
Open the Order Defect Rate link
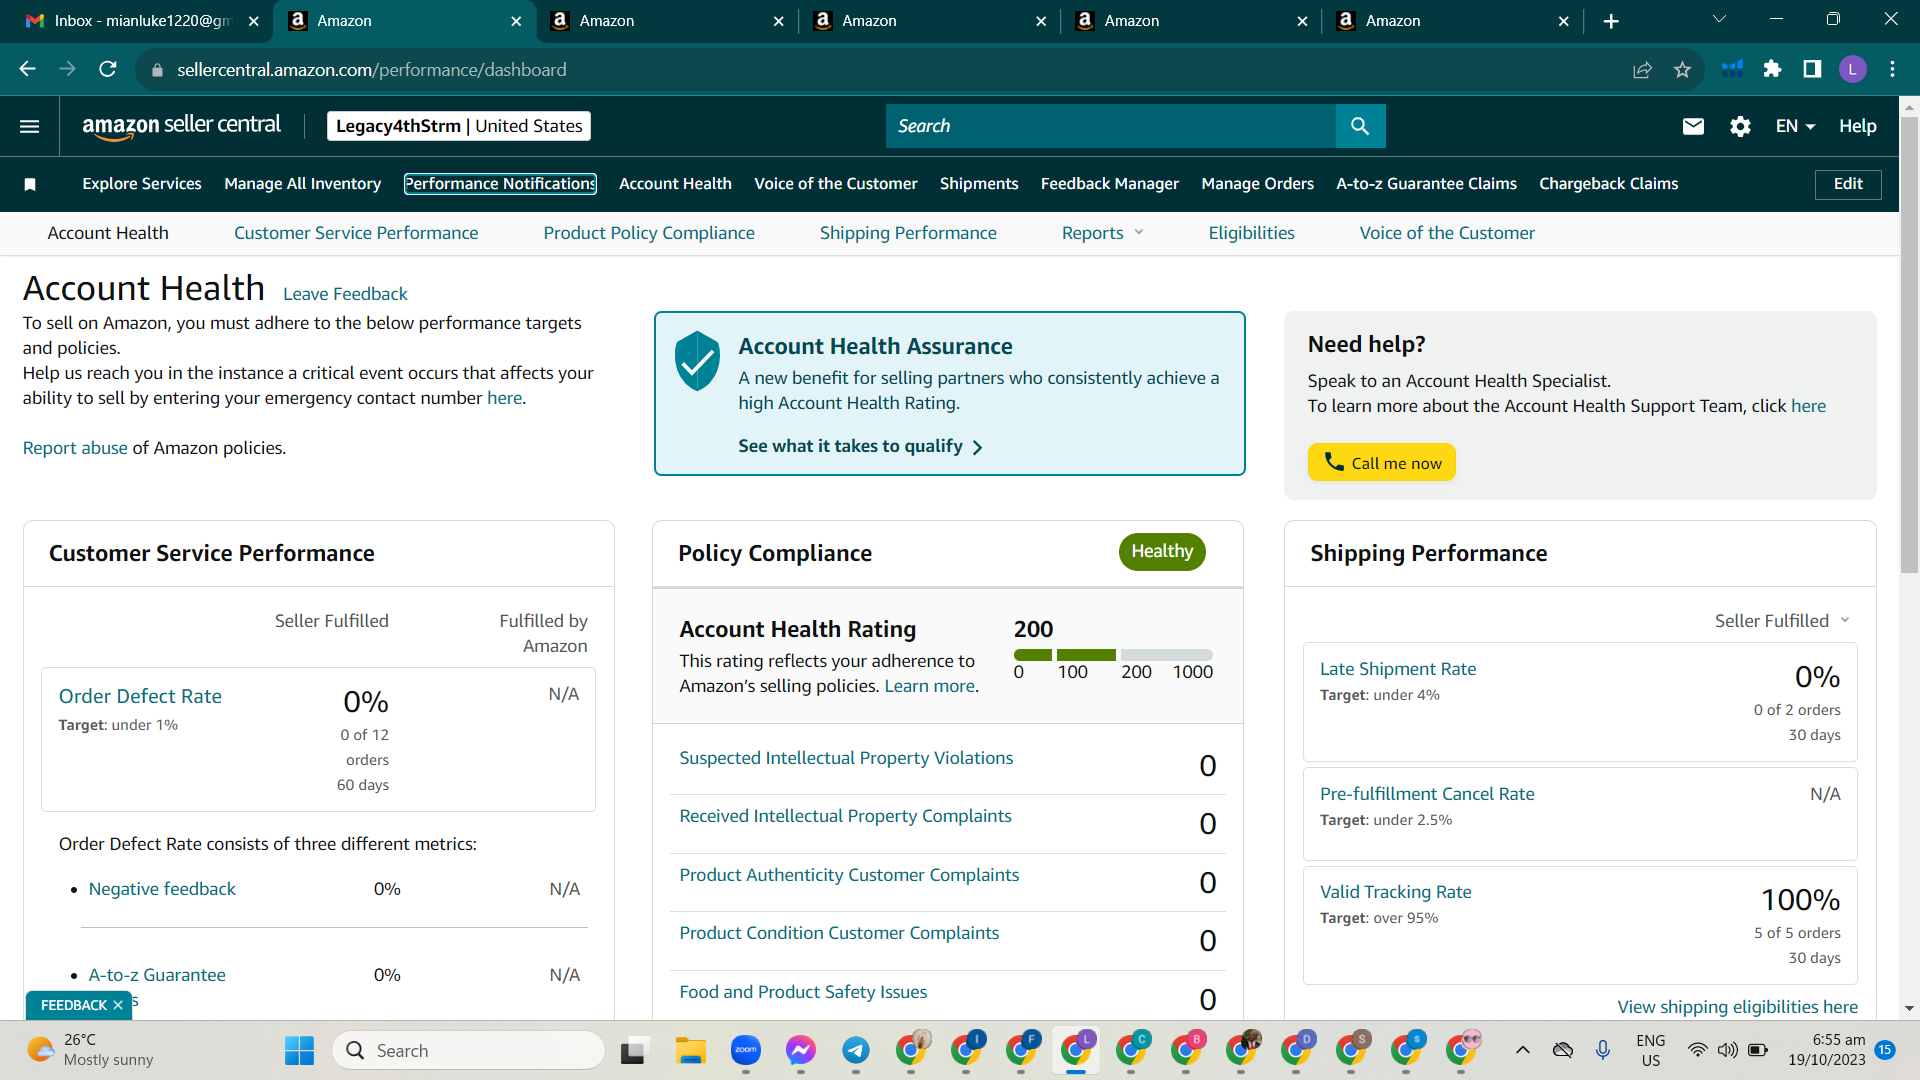click(140, 696)
